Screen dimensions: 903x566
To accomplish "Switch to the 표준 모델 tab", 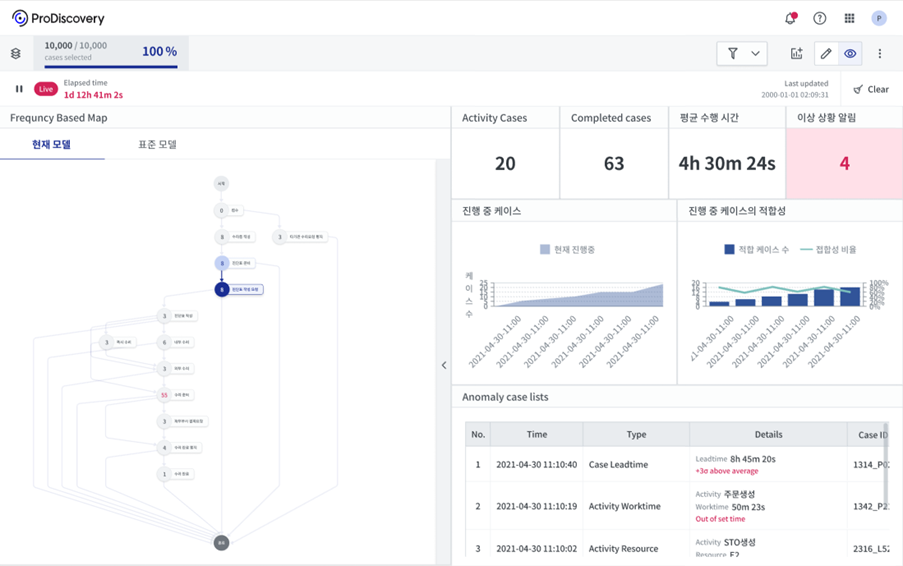I will coord(157,144).
